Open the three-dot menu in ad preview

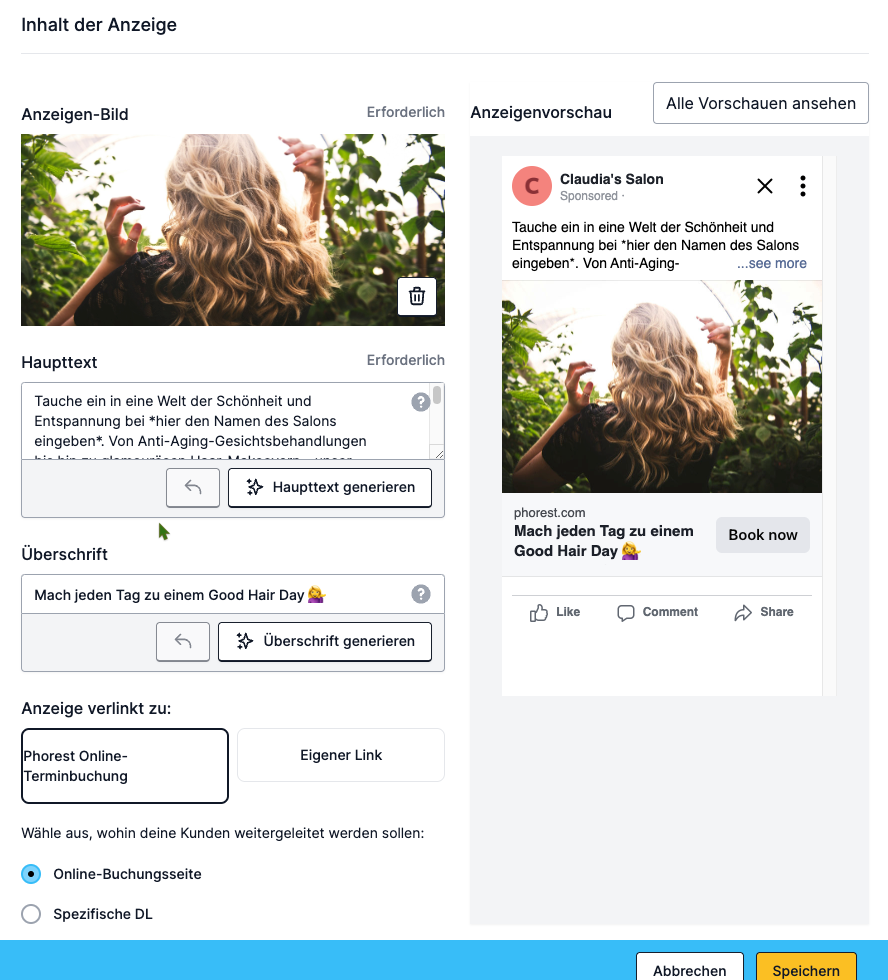(803, 186)
